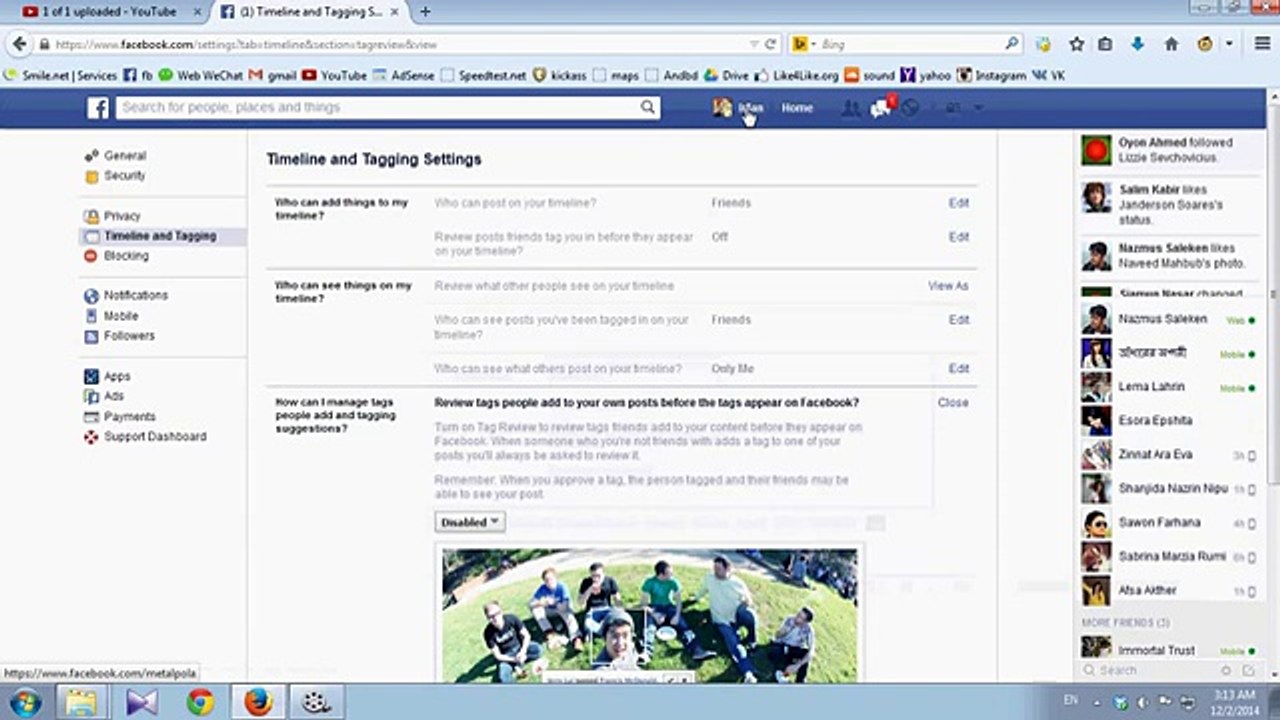Image resolution: width=1280 pixels, height=720 pixels.
Task: Open Friend Requests icon in Facebook header
Action: (x=850, y=108)
